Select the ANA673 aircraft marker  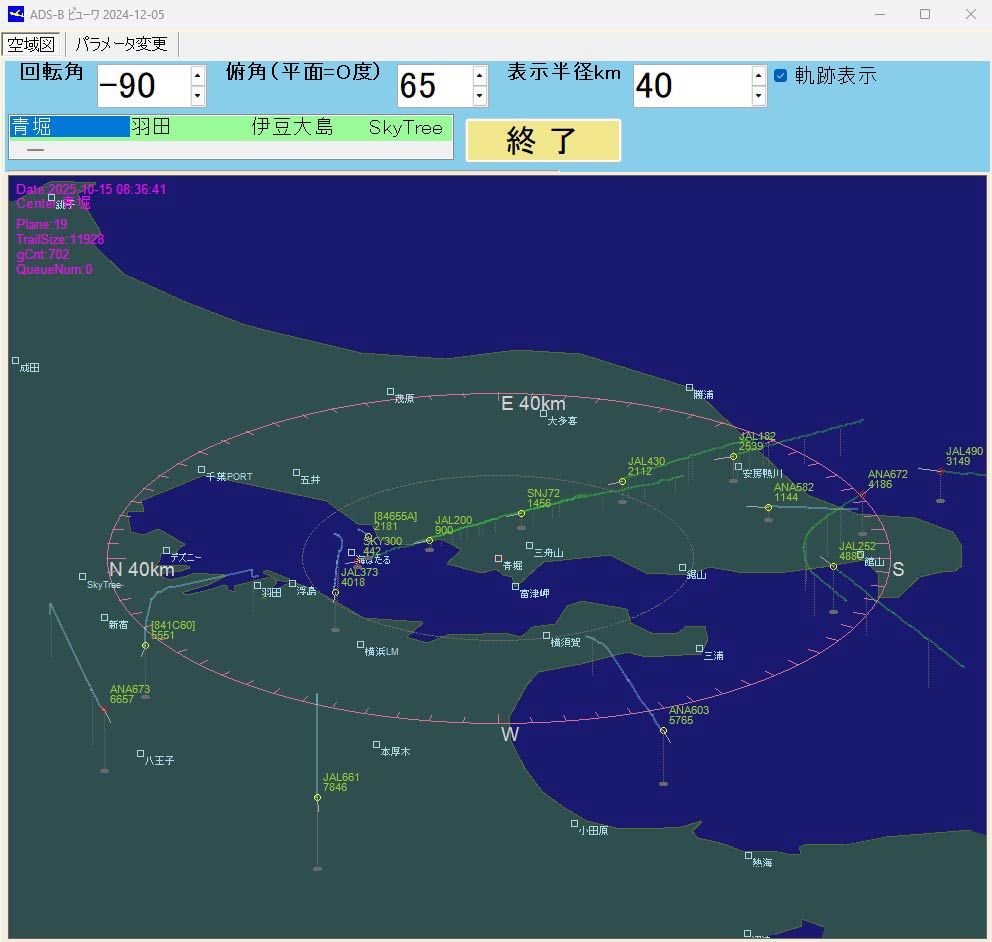tap(104, 710)
